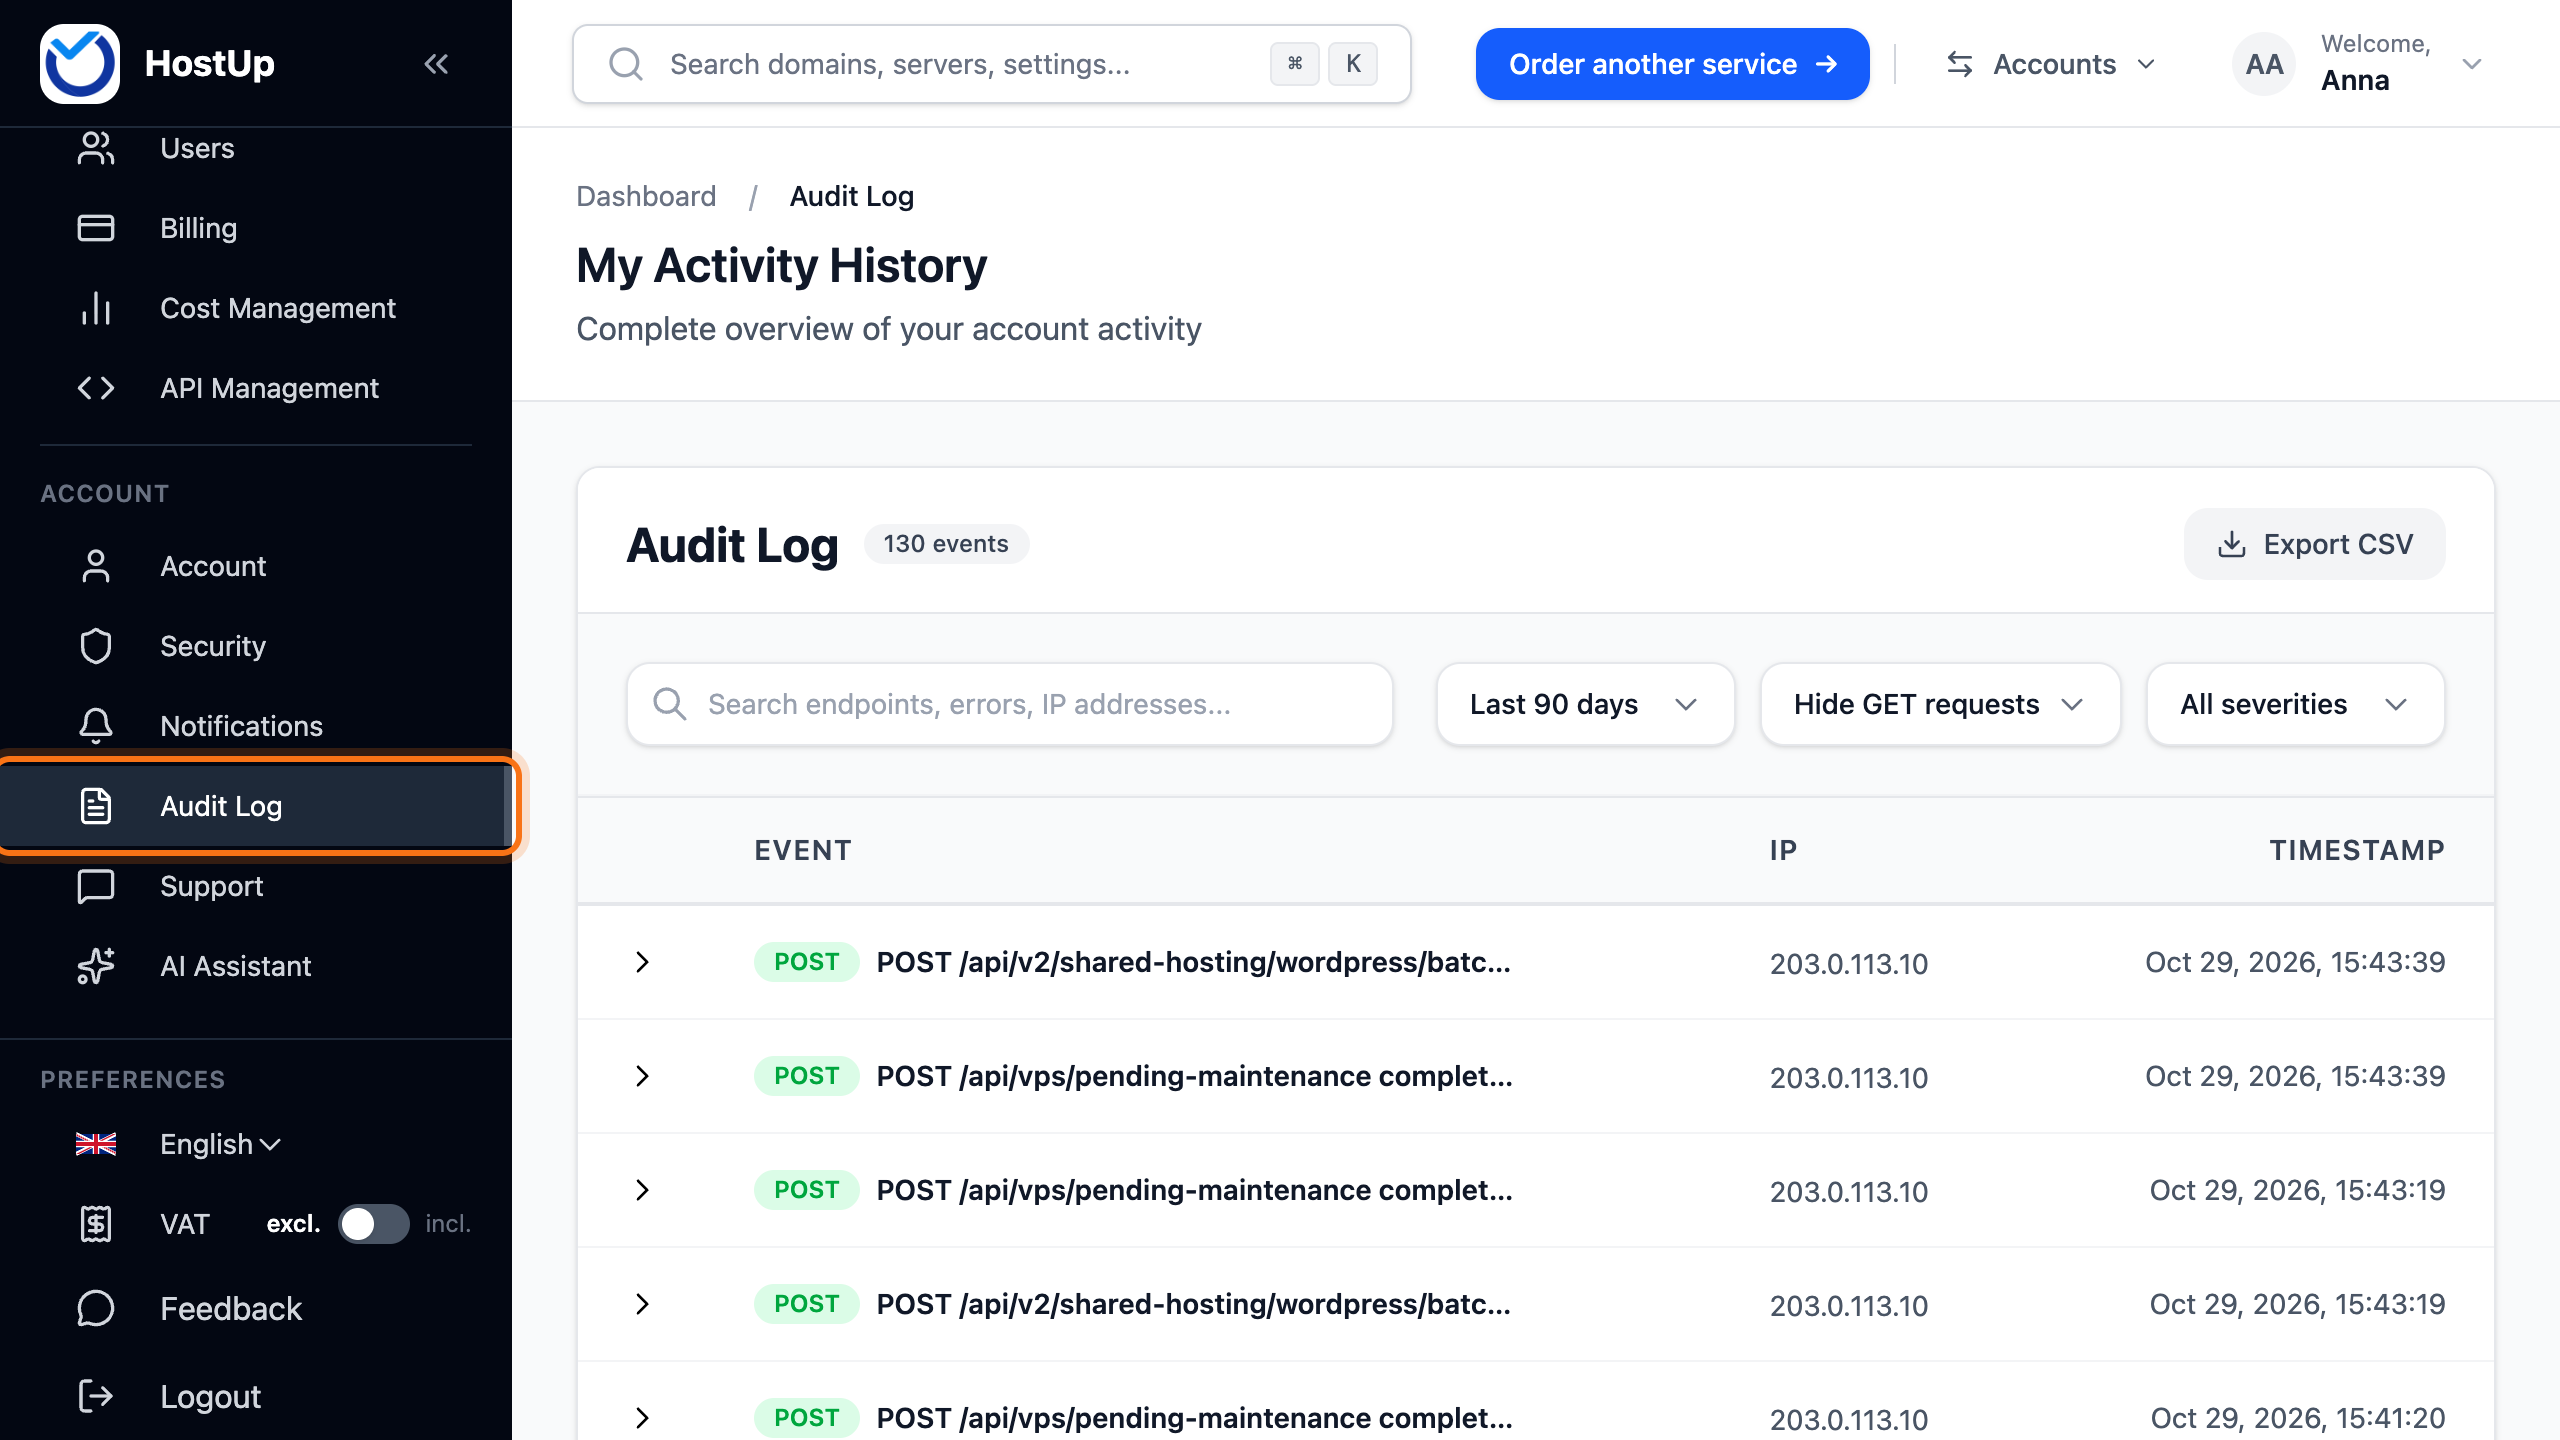Click the AA user avatar
2560x1440 pixels.
pyautogui.click(x=2264, y=64)
